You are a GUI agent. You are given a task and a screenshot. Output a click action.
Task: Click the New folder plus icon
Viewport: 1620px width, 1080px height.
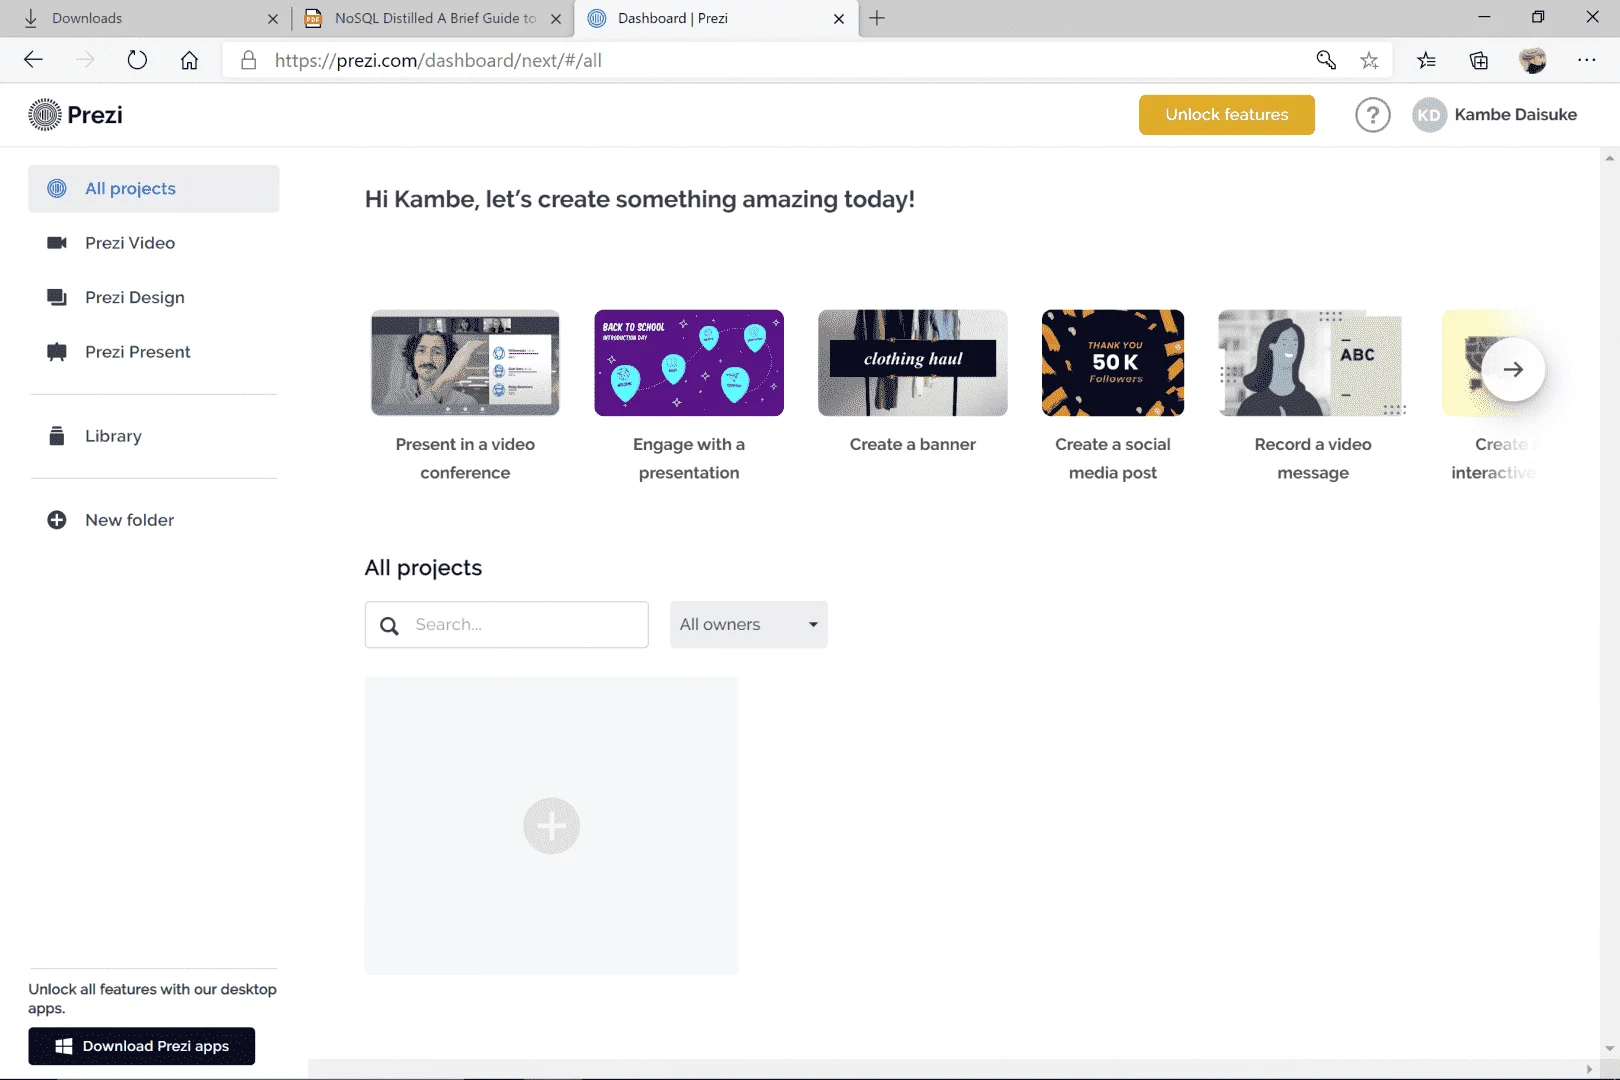57,520
